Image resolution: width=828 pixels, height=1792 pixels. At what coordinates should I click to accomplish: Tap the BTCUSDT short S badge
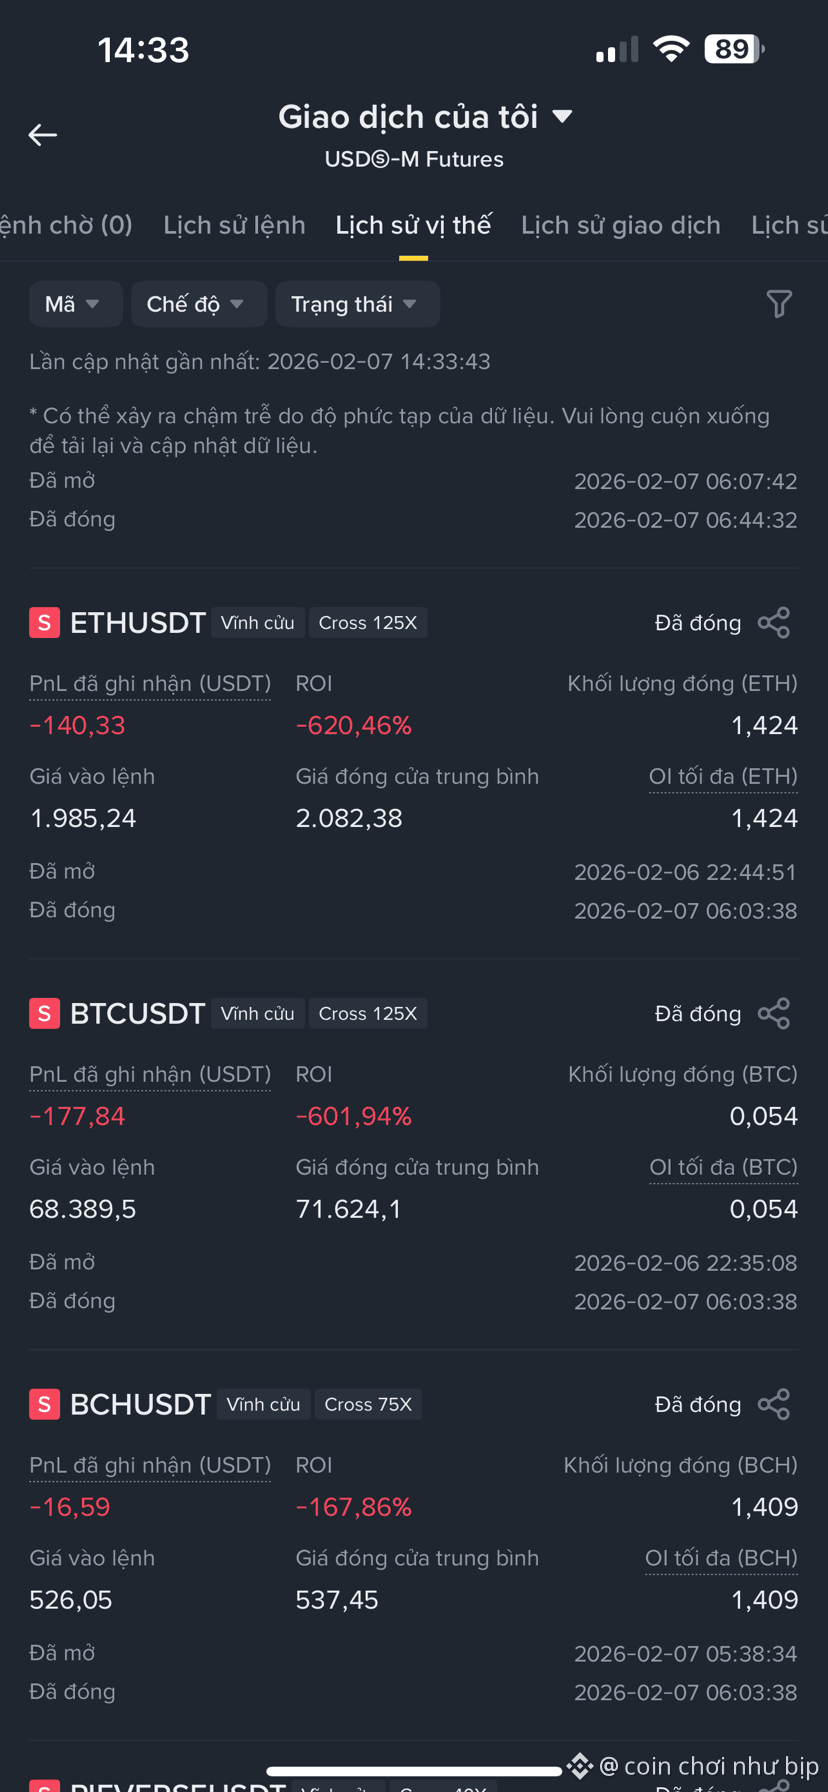click(44, 1014)
